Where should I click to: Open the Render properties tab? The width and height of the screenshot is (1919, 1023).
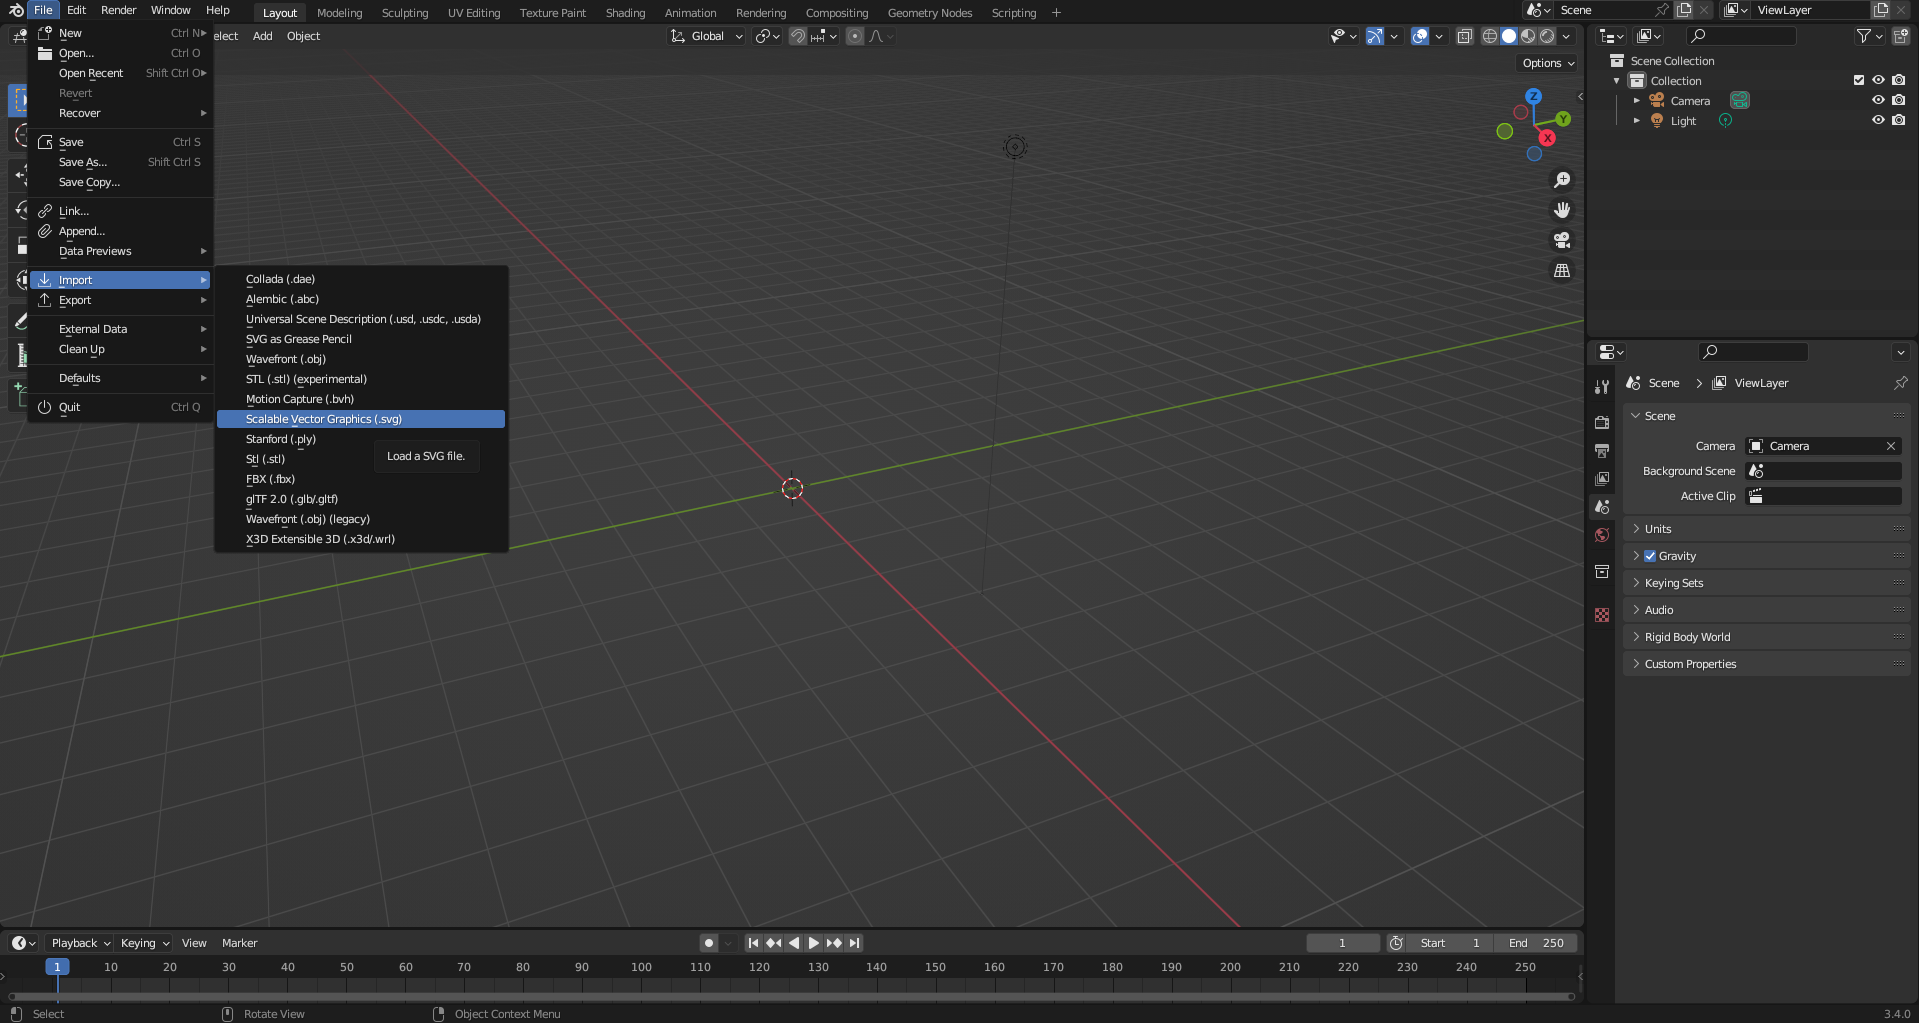(x=1602, y=423)
